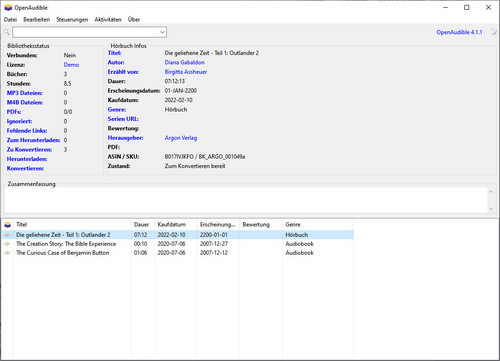Click the Serien URL link

point(123,119)
